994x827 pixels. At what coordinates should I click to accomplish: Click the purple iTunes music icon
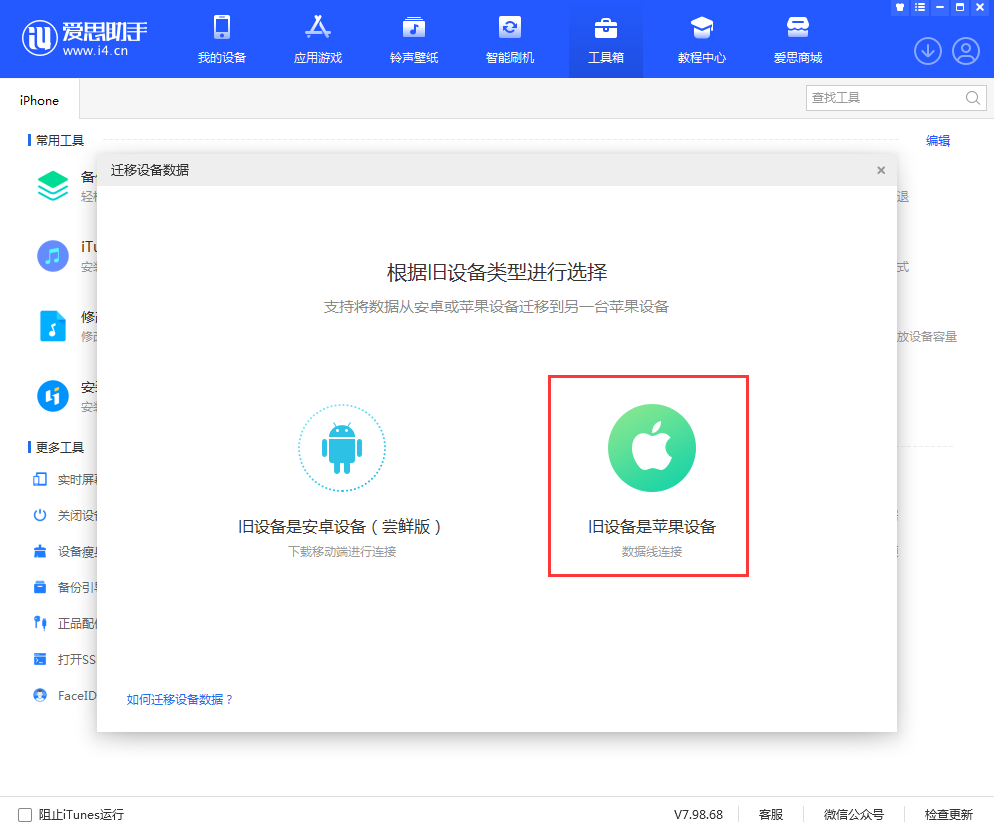pos(53,256)
